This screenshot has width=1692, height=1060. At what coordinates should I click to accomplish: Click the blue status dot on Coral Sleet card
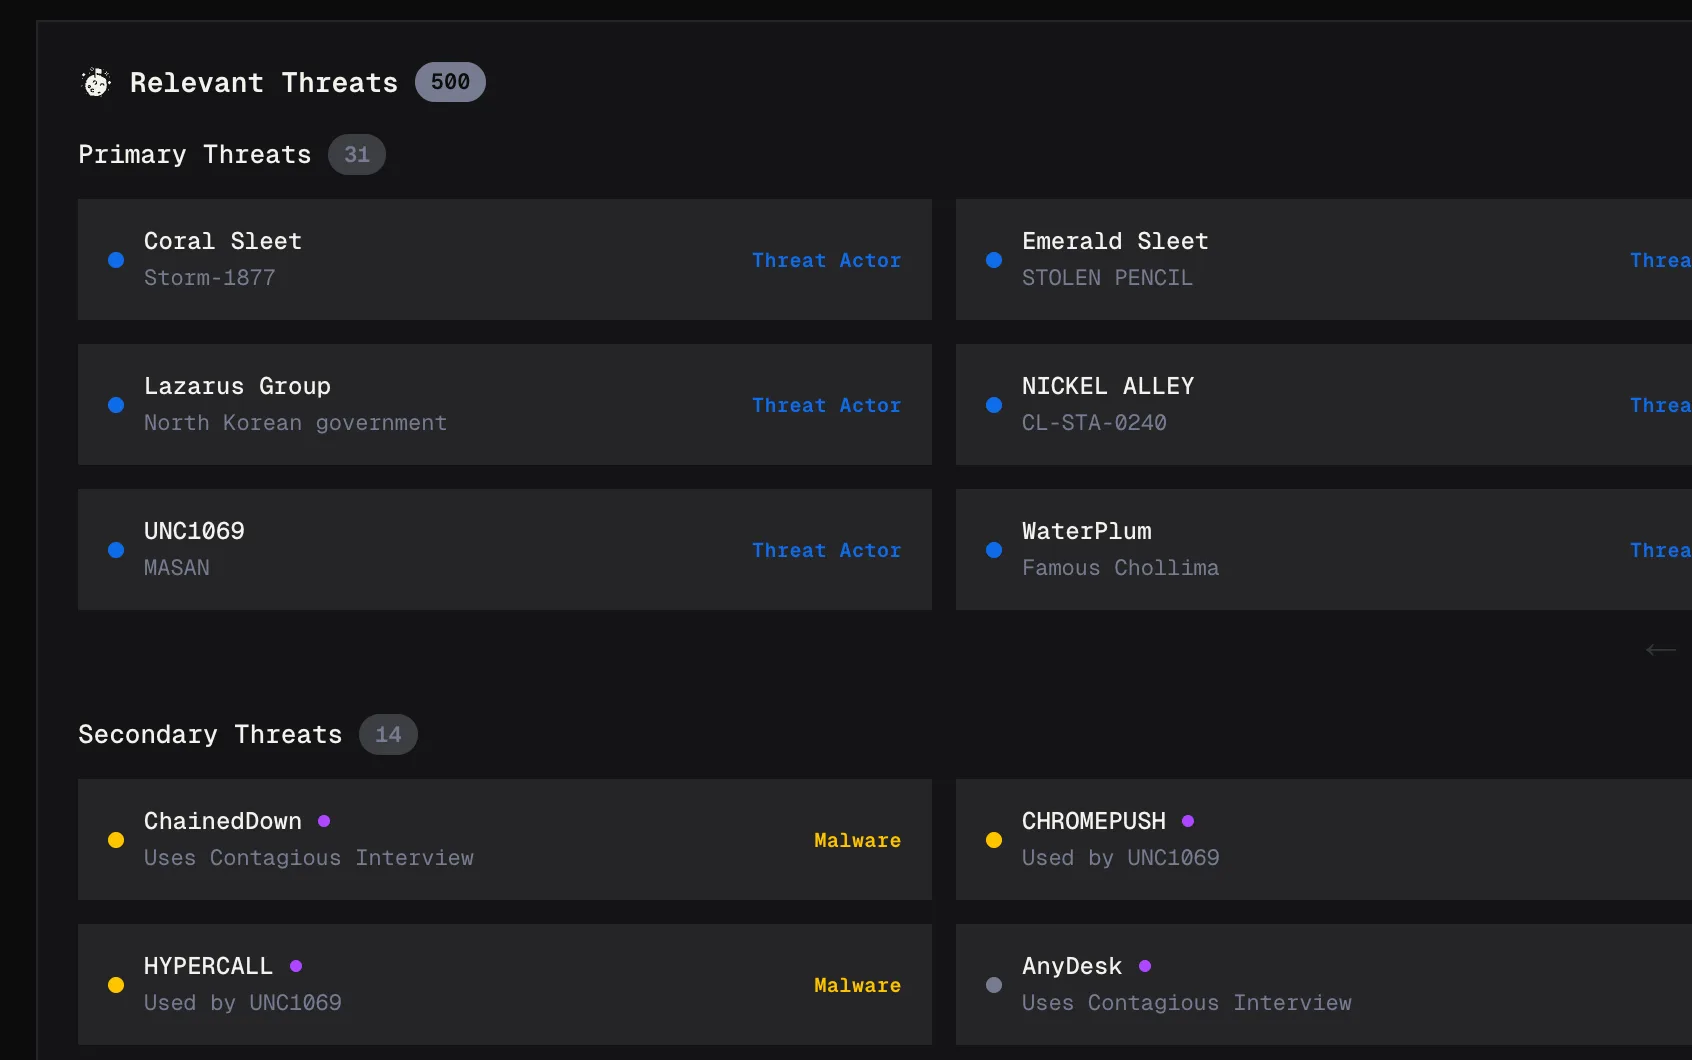115,260
